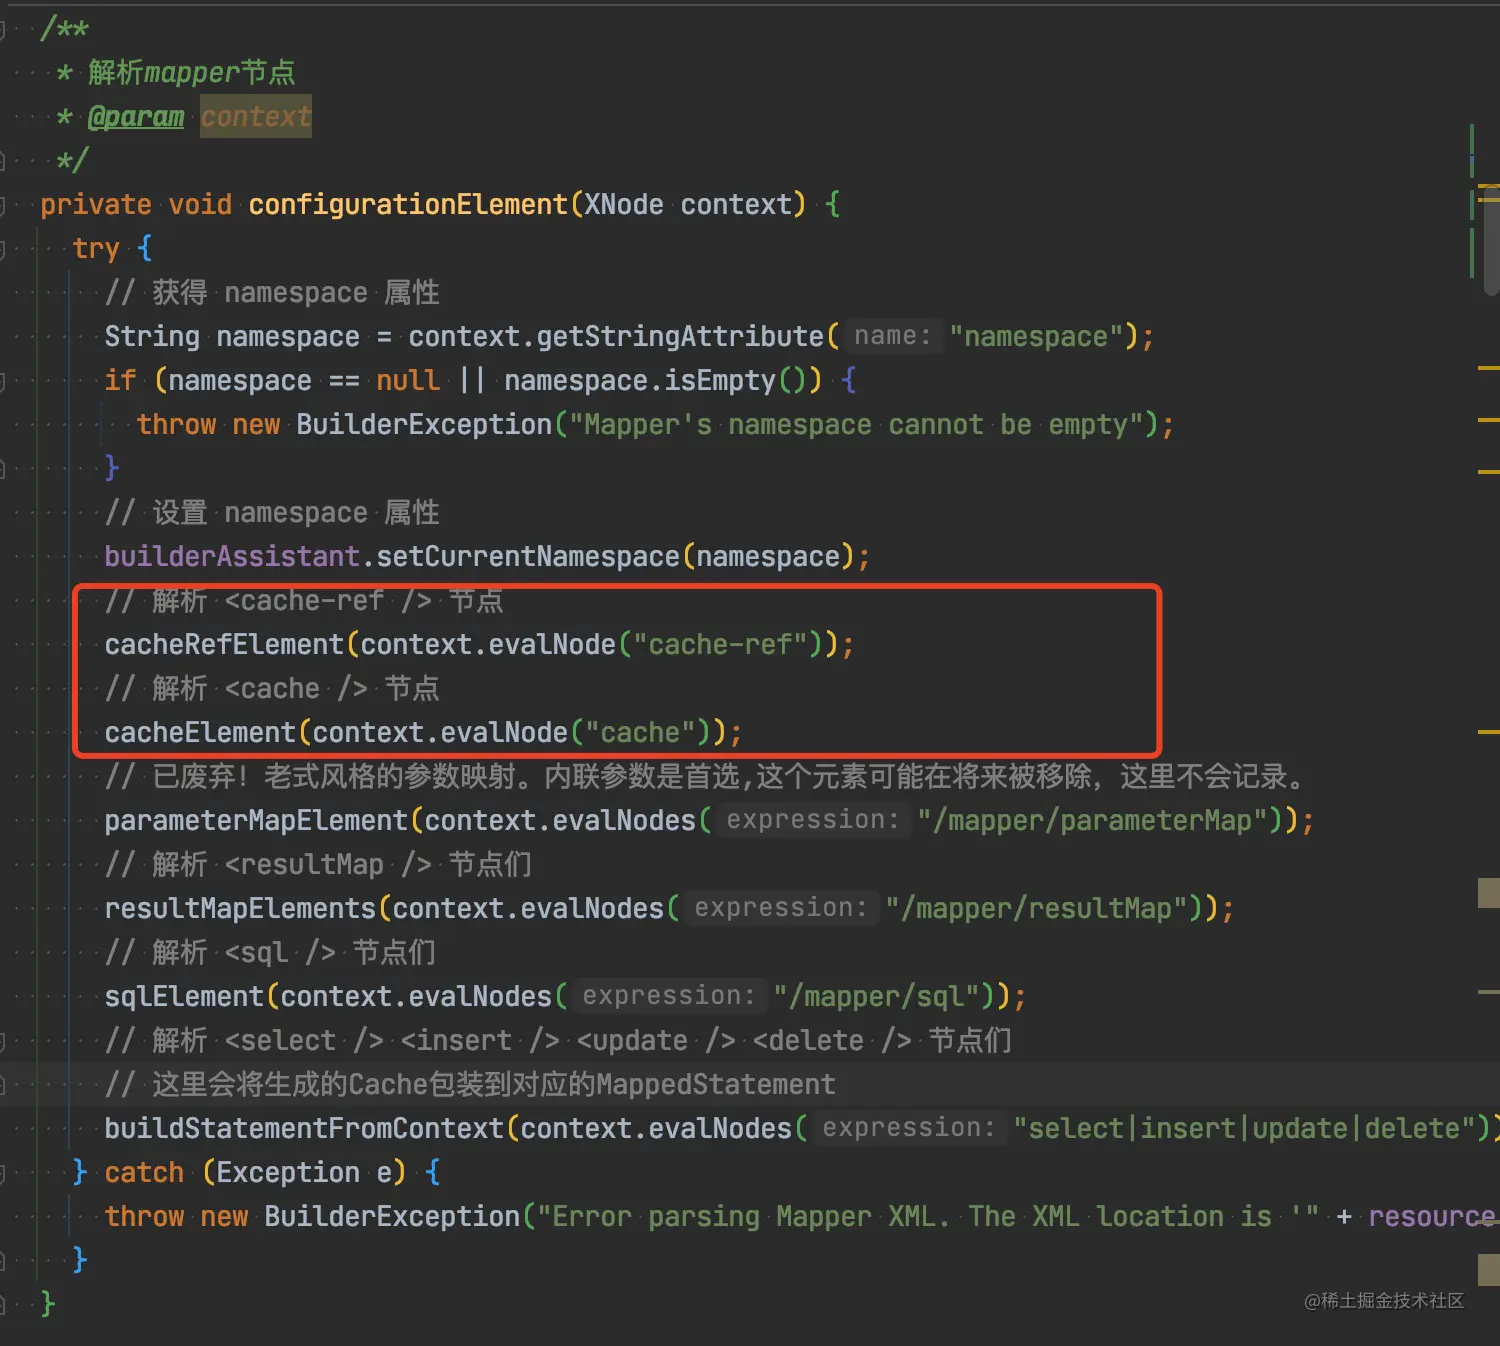
Task: Click the buildStatementFromContext method call
Action: (x=304, y=1129)
